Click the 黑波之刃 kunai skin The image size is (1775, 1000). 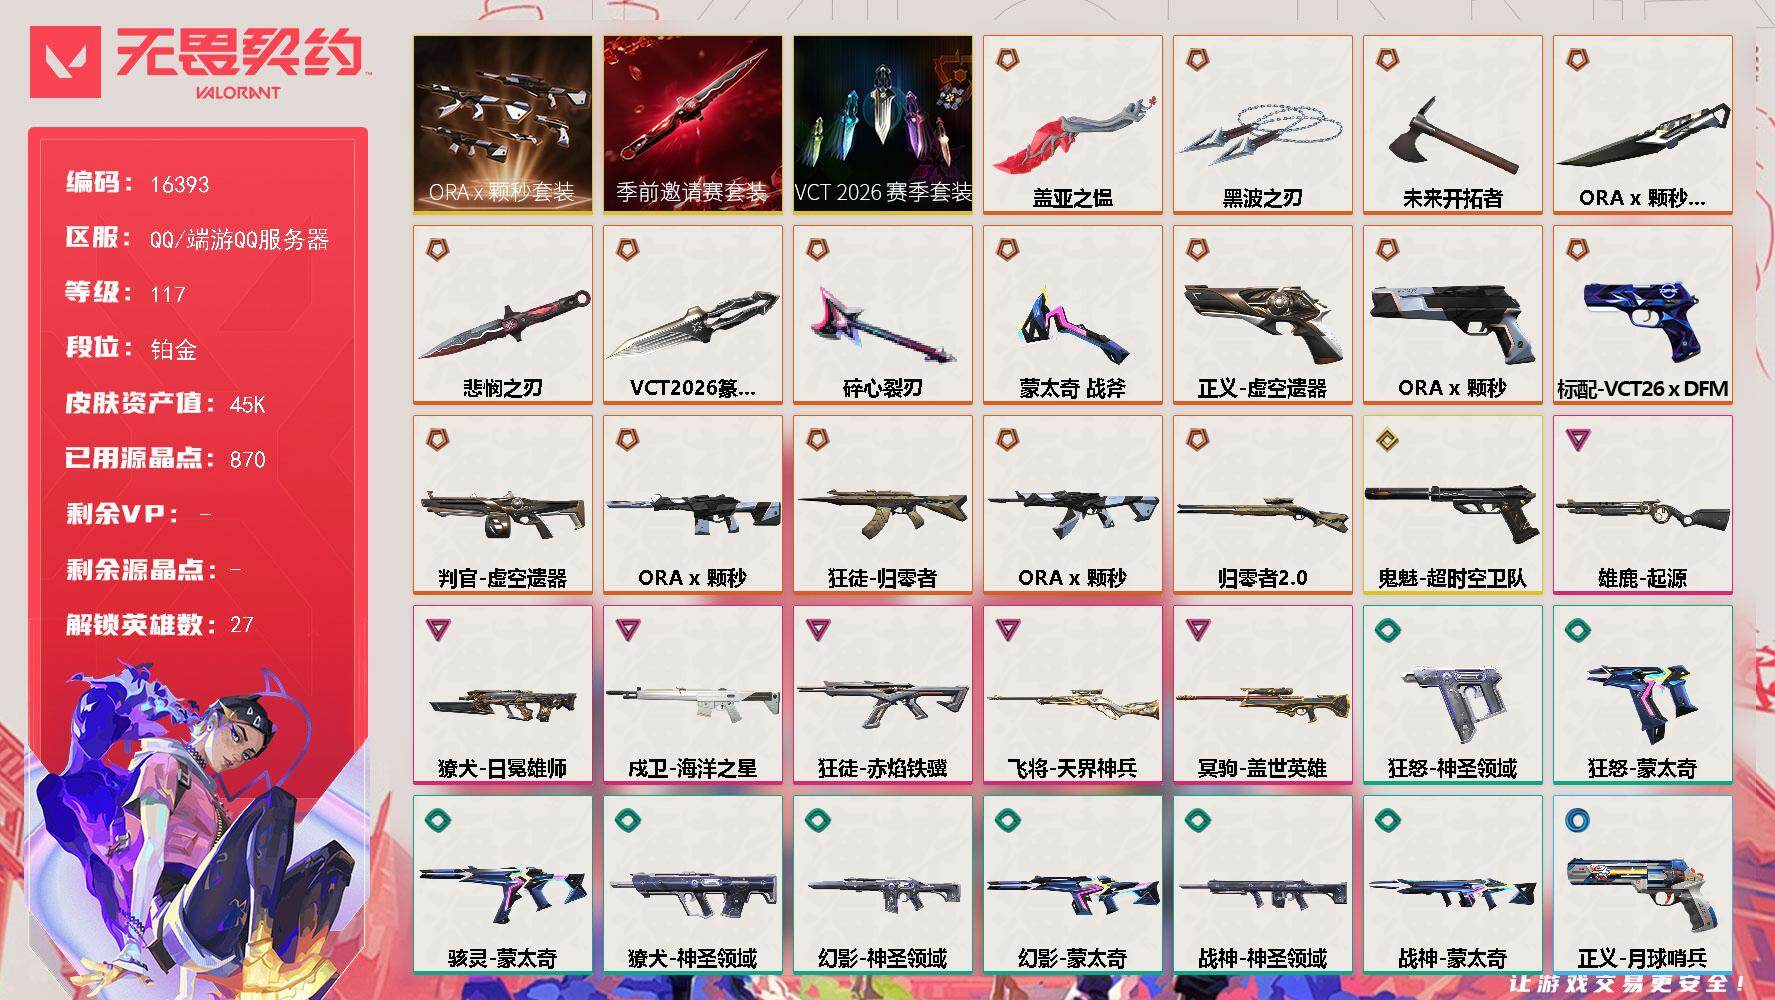[1262, 124]
